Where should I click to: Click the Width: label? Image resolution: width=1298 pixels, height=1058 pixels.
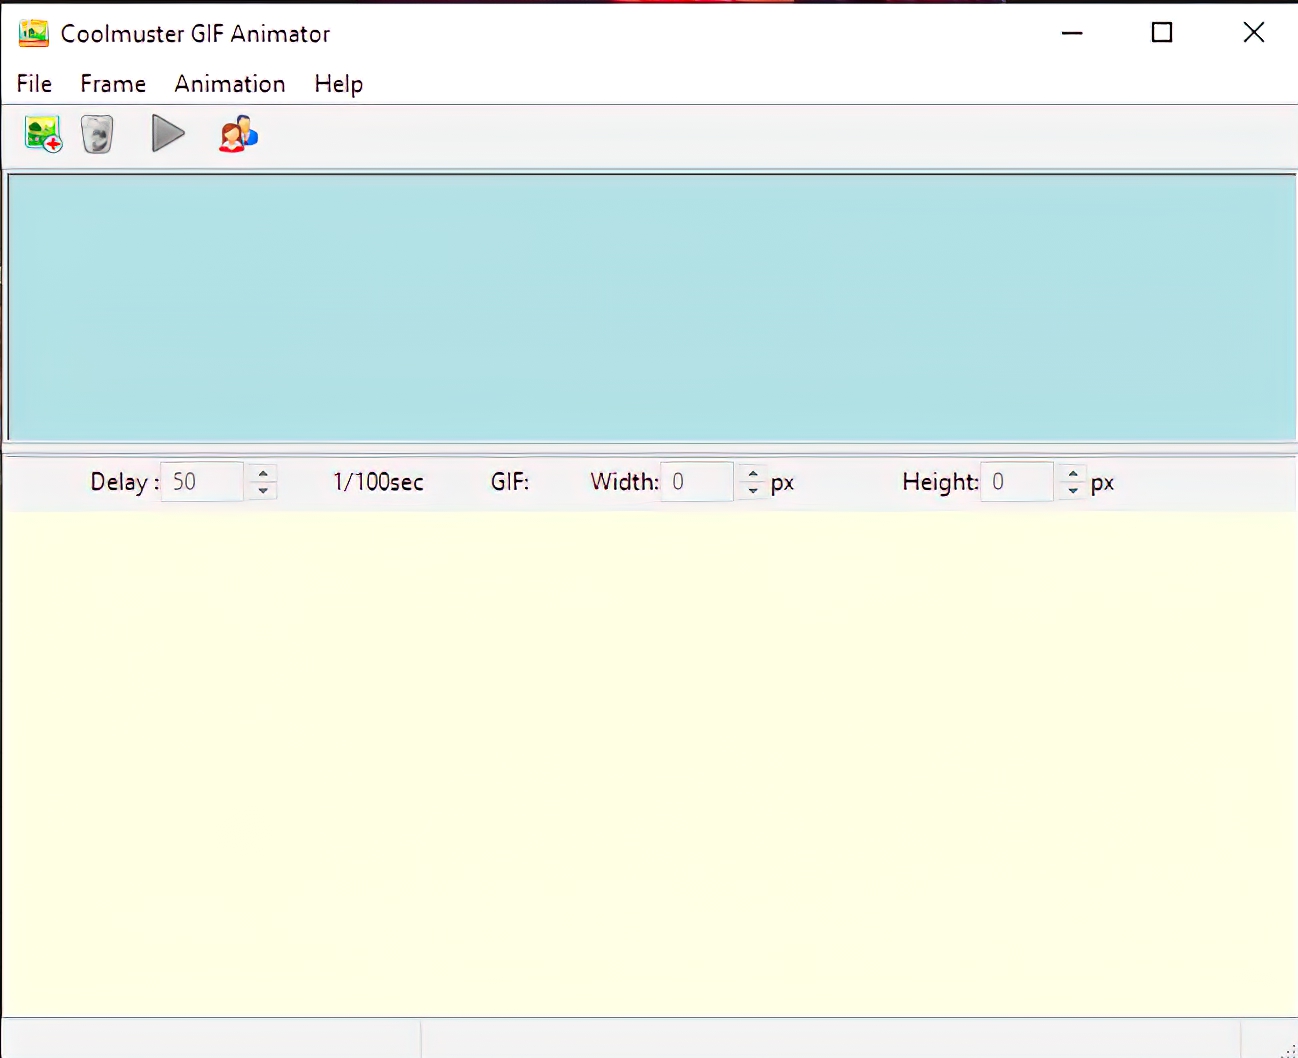(625, 482)
